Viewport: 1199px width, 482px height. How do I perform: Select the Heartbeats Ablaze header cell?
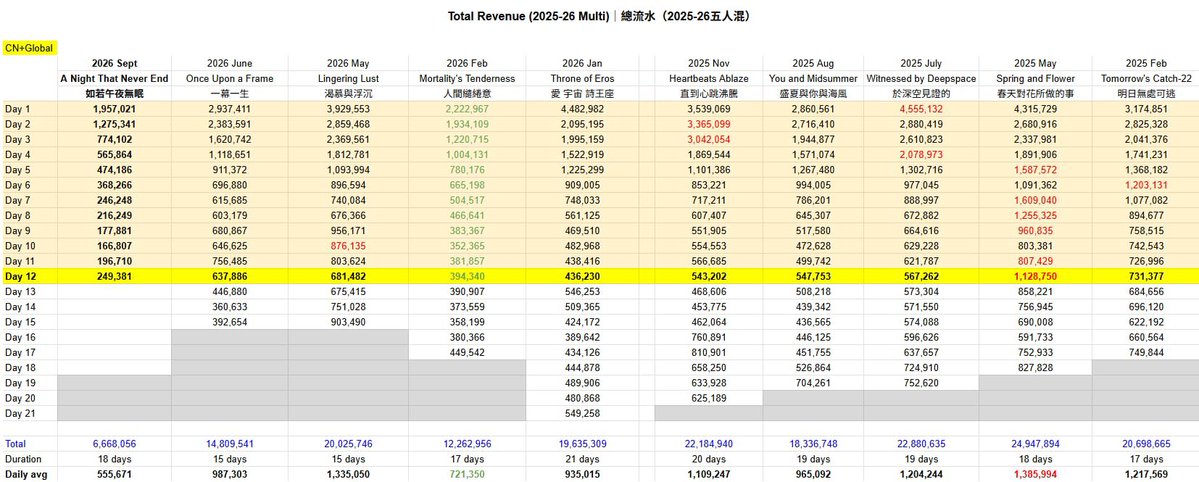(708, 78)
